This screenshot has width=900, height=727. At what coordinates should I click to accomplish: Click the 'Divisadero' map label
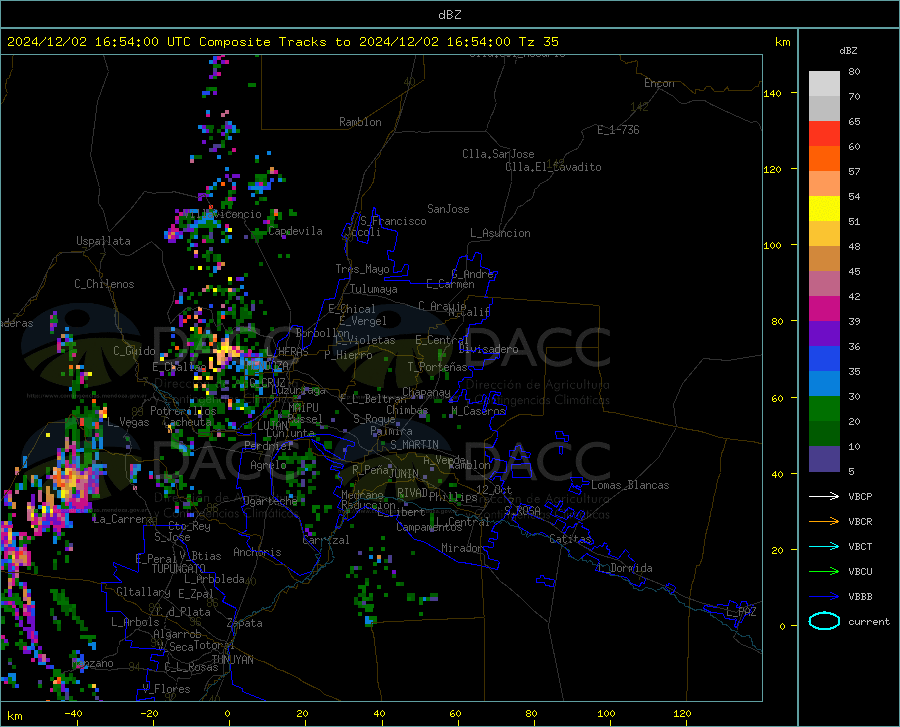coord(488,349)
